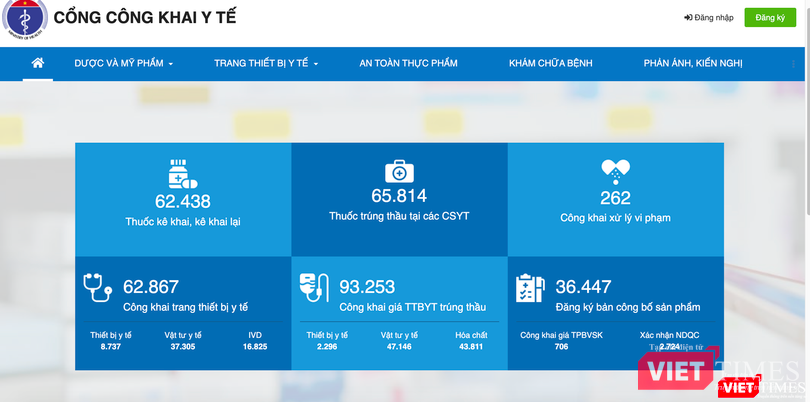This screenshot has height=402, width=810.
Task: Click the stethoscope icon
Action: tap(97, 287)
